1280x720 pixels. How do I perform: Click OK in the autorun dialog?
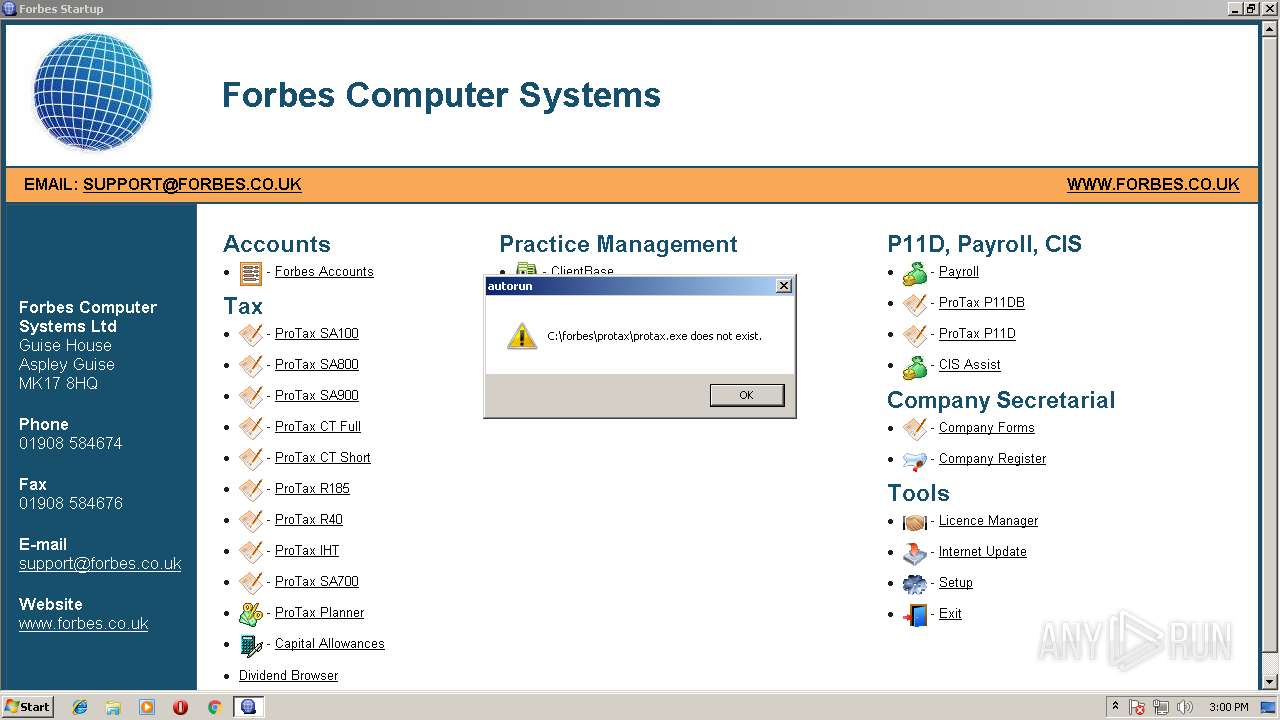pos(746,395)
